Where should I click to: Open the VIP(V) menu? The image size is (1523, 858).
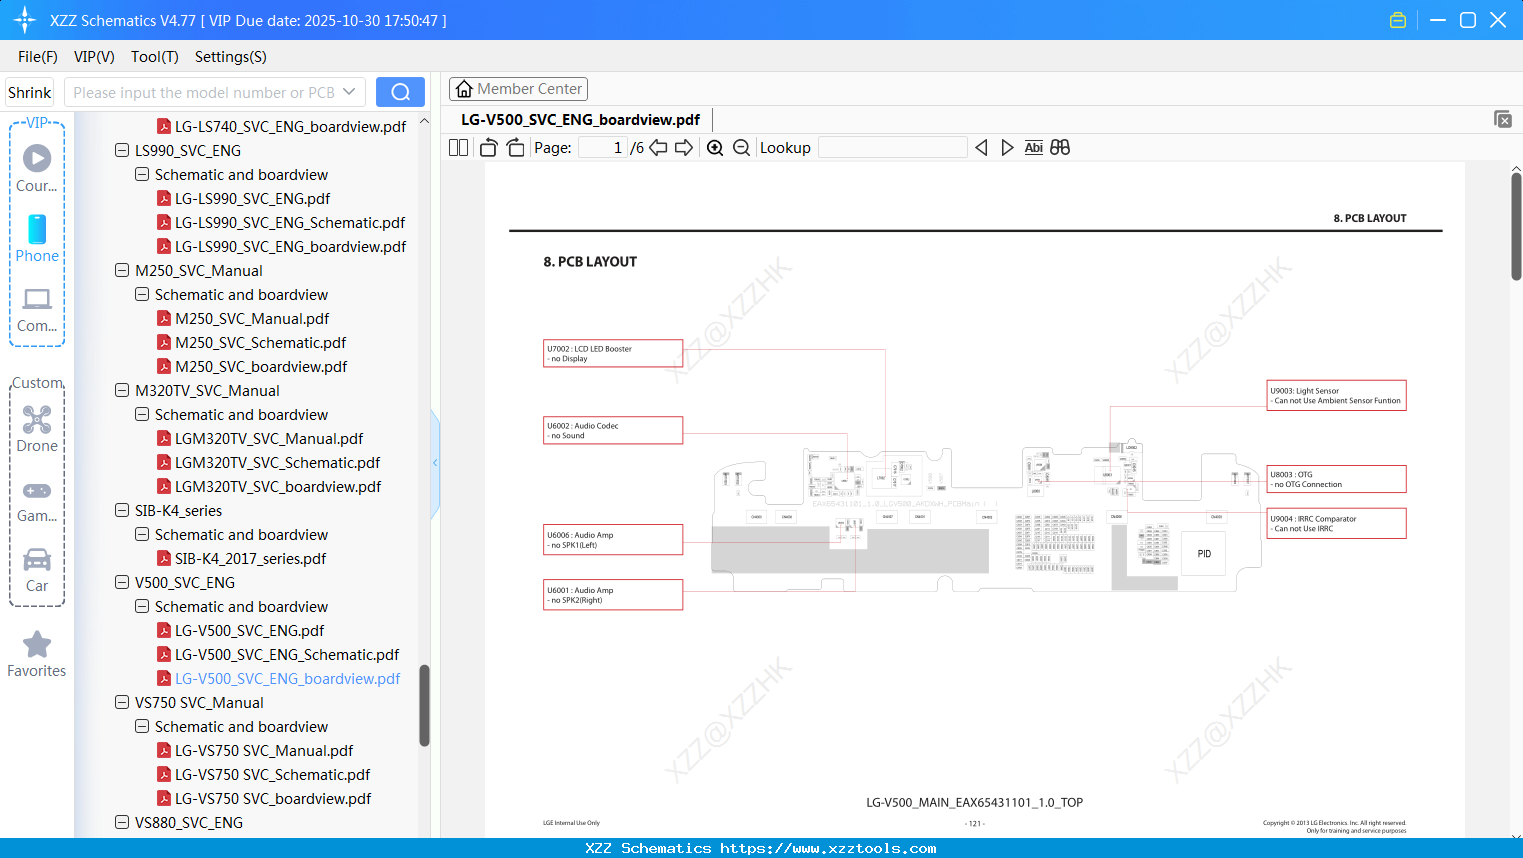click(94, 57)
